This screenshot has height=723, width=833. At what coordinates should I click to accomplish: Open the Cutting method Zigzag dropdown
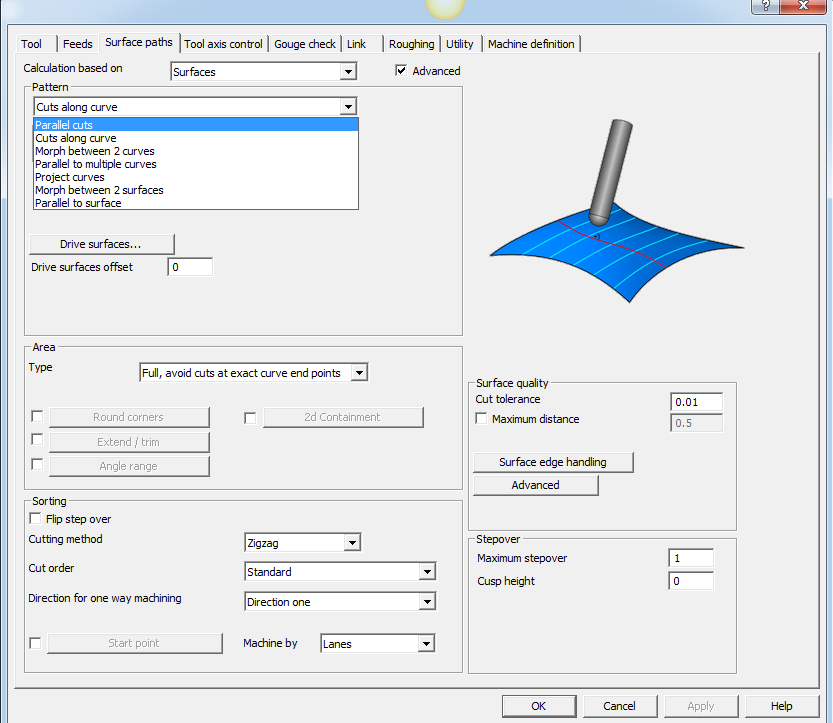point(352,543)
